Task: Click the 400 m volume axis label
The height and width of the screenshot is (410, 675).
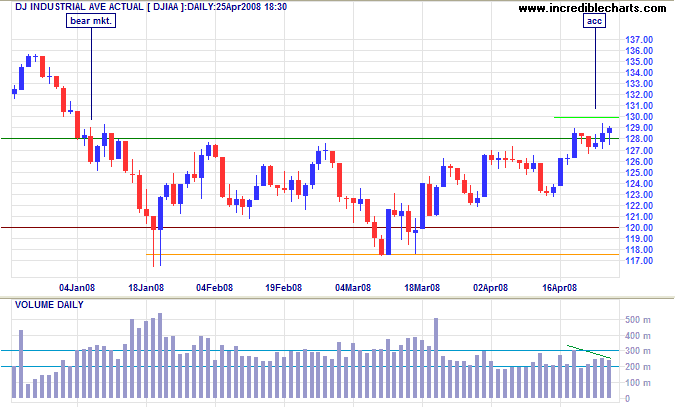Action: coord(638,336)
